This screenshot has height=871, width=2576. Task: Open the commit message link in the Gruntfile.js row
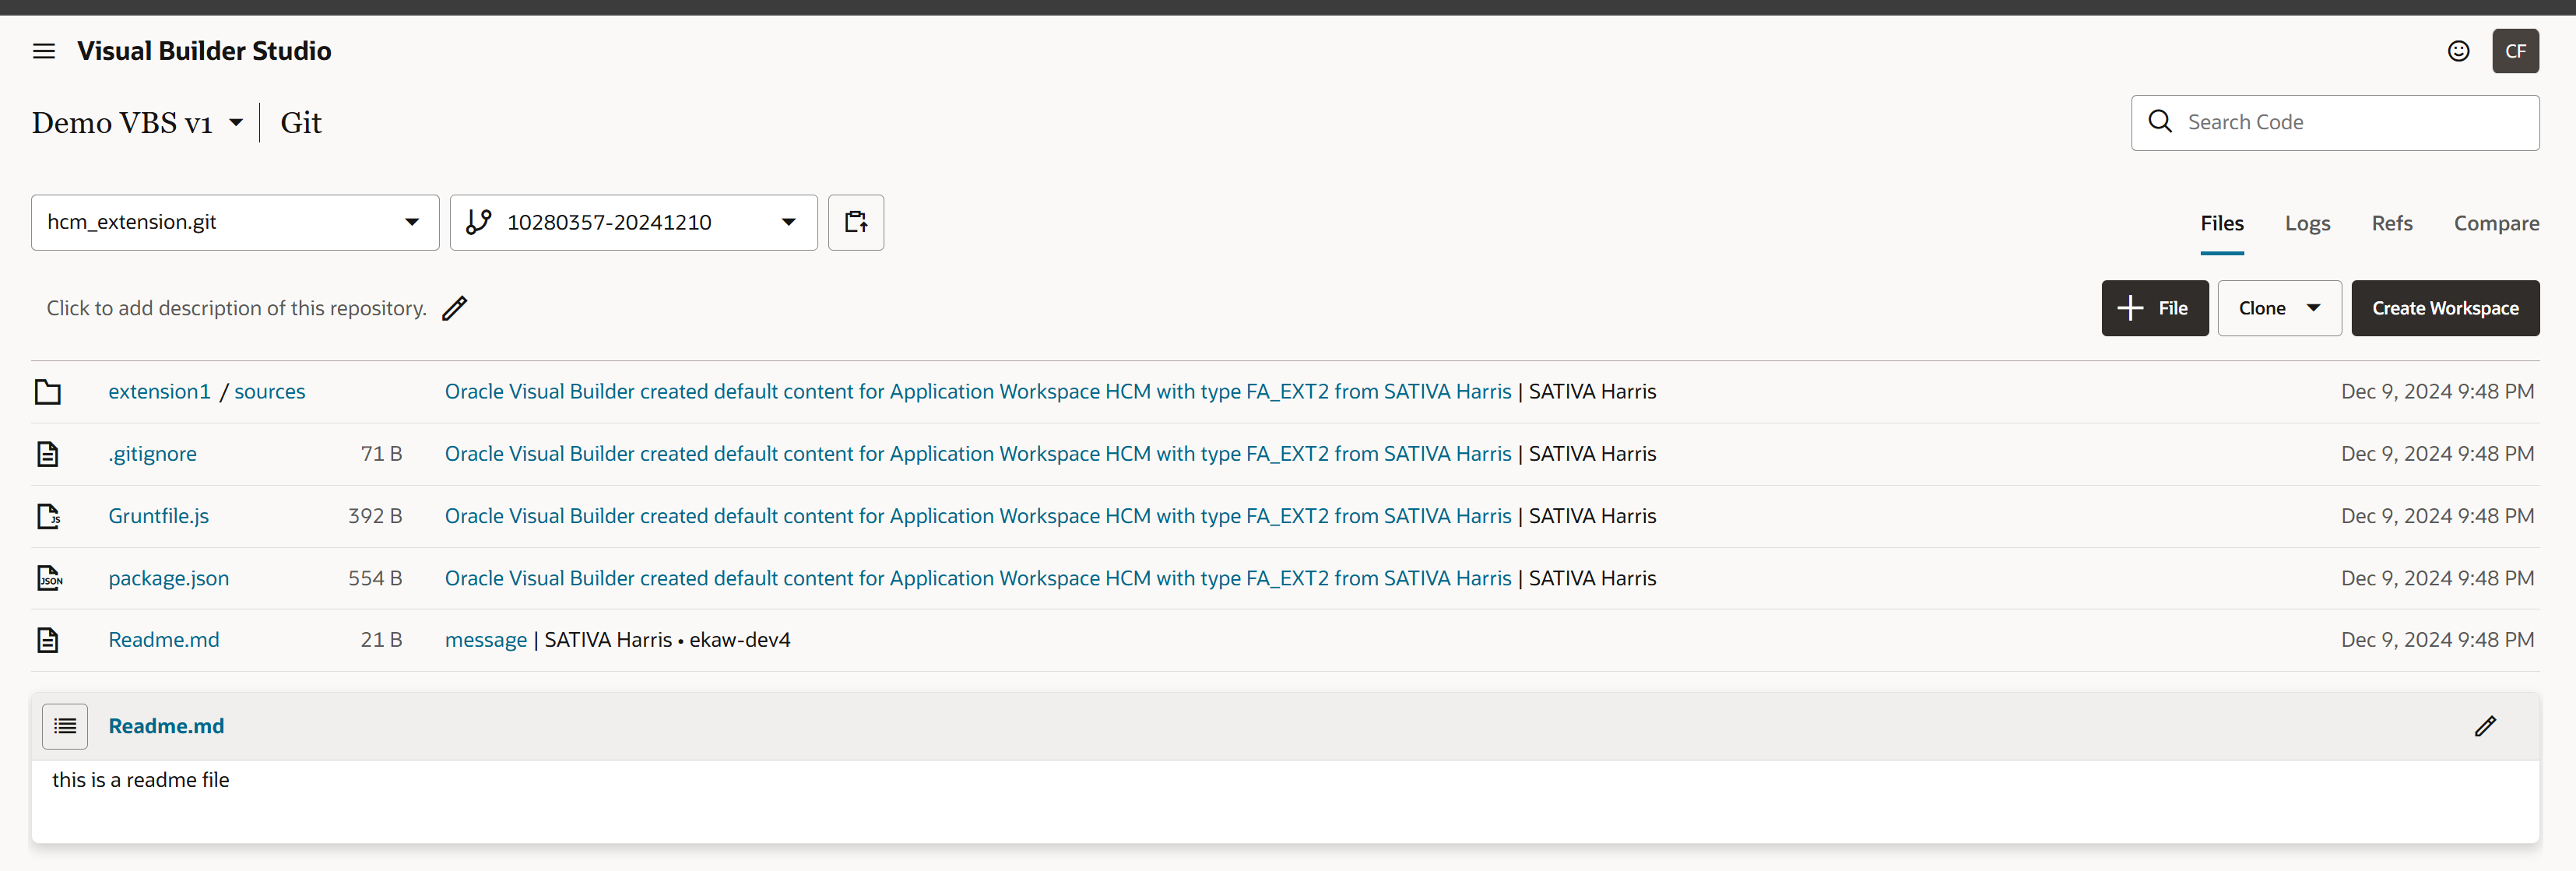point(978,516)
